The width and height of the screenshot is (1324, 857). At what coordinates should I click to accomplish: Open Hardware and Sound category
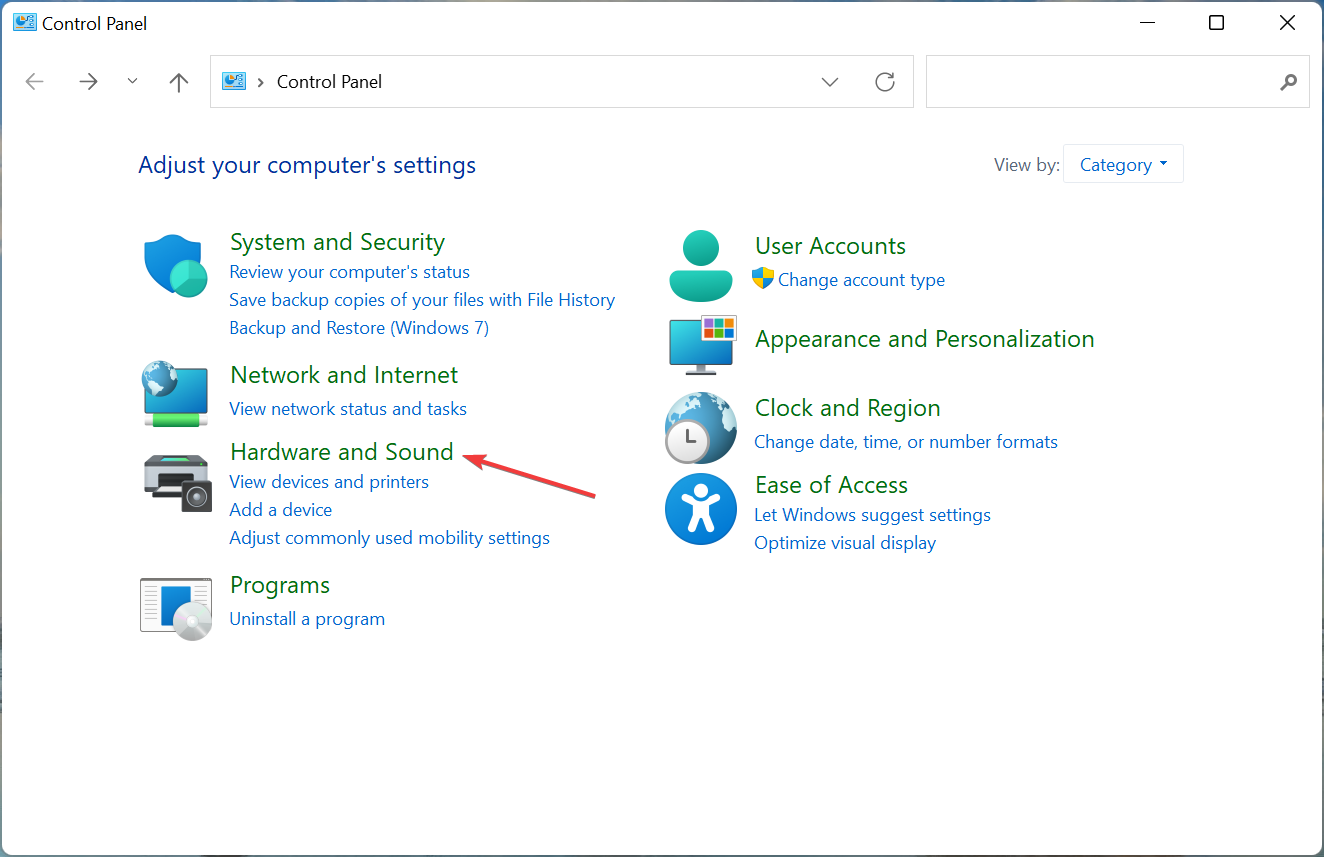[x=342, y=452]
